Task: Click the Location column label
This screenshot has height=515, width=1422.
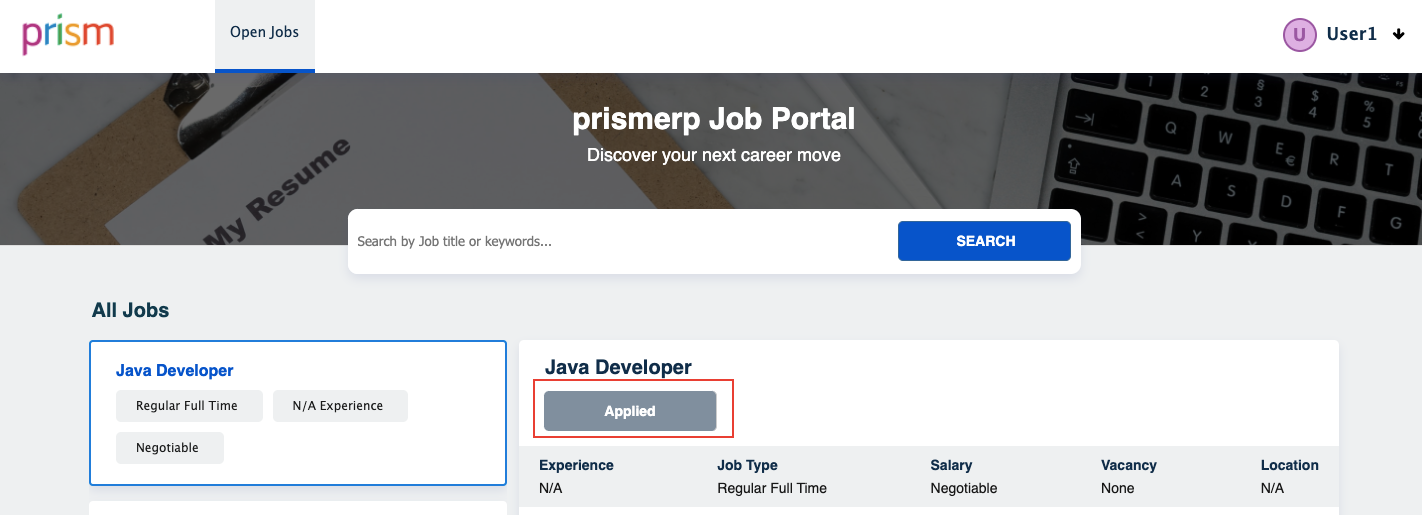Action: (x=1289, y=465)
